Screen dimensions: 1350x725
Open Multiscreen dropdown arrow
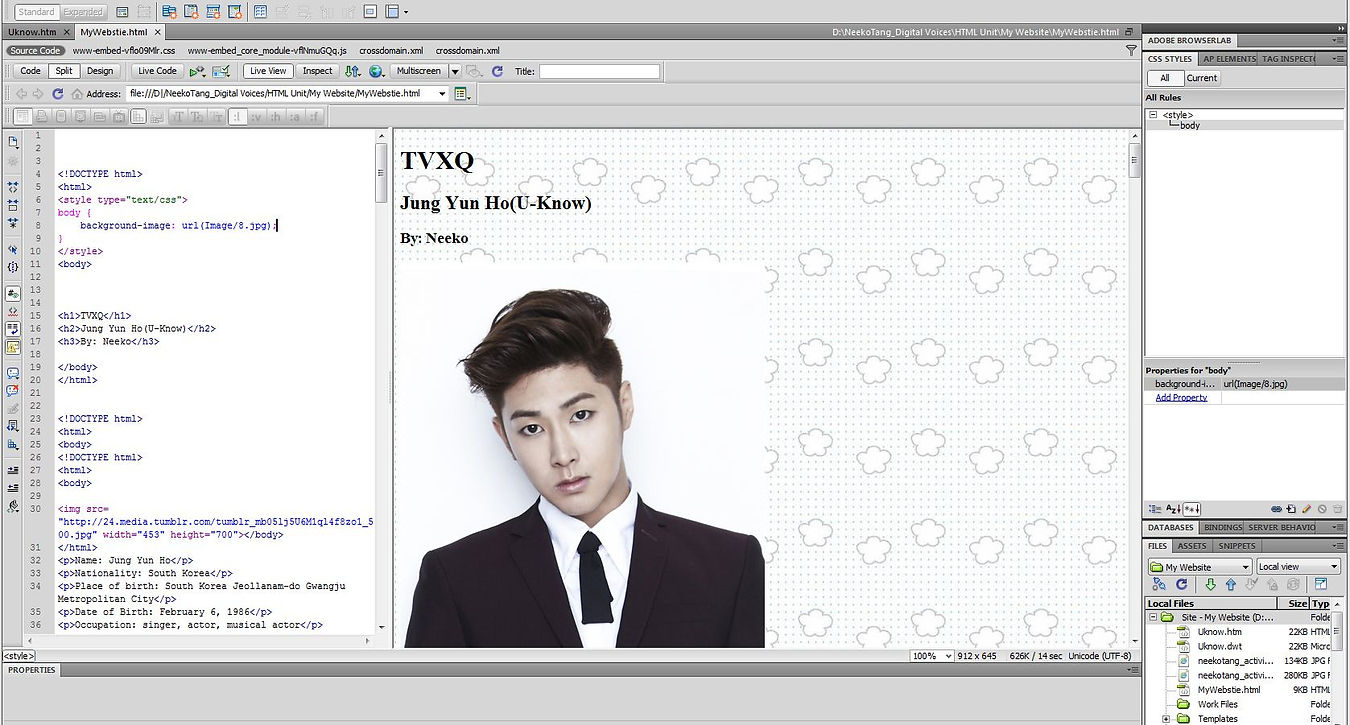click(x=454, y=71)
